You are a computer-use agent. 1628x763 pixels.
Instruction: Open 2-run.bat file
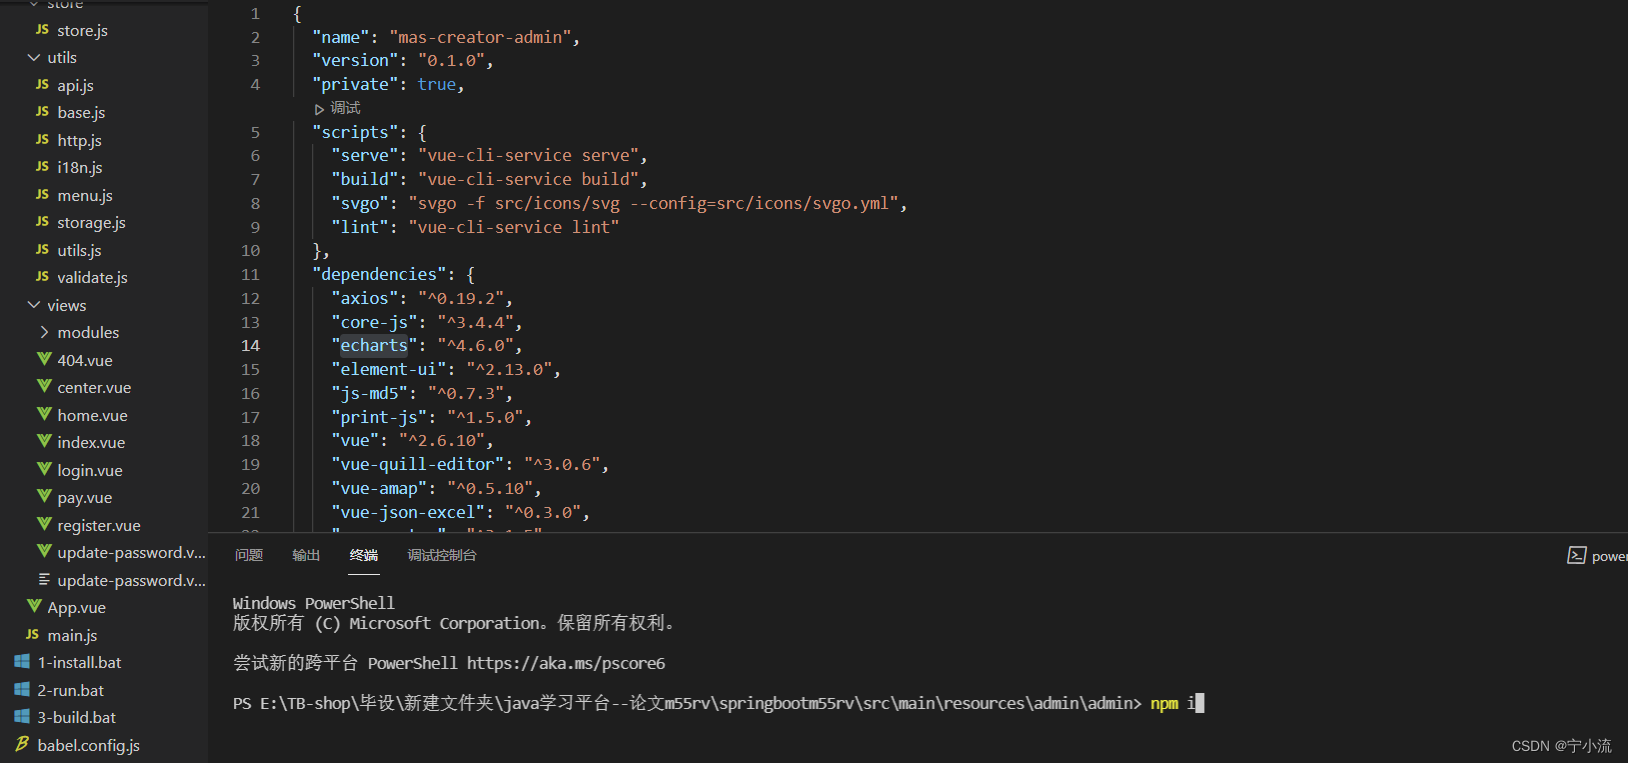pyautogui.click(x=71, y=690)
